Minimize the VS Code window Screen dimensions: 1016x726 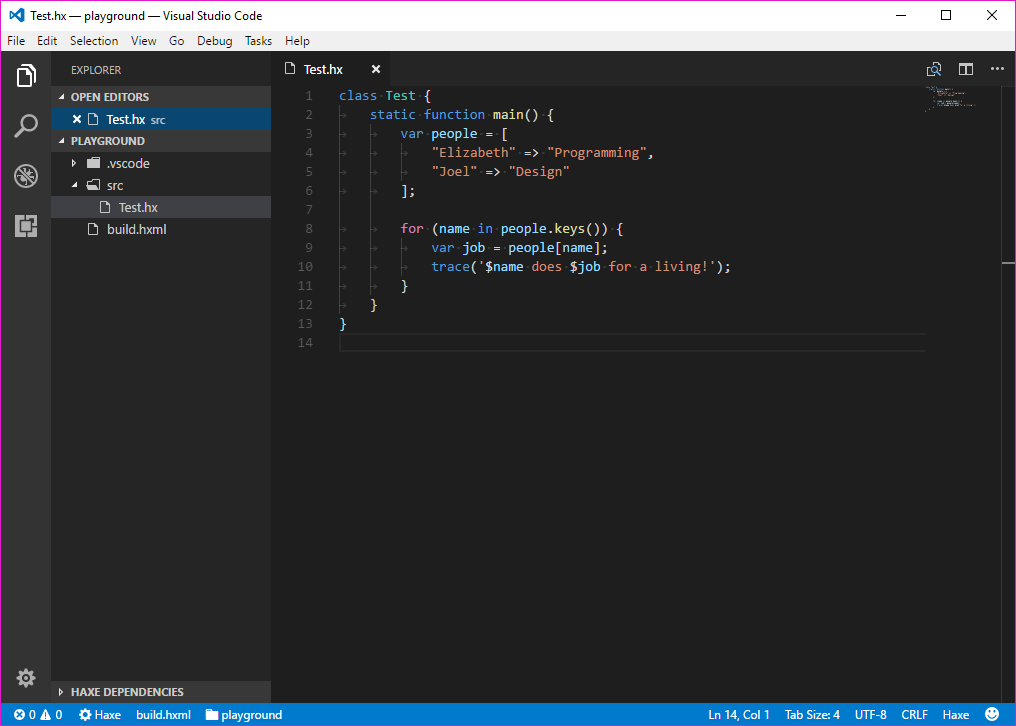[x=901, y=15]
